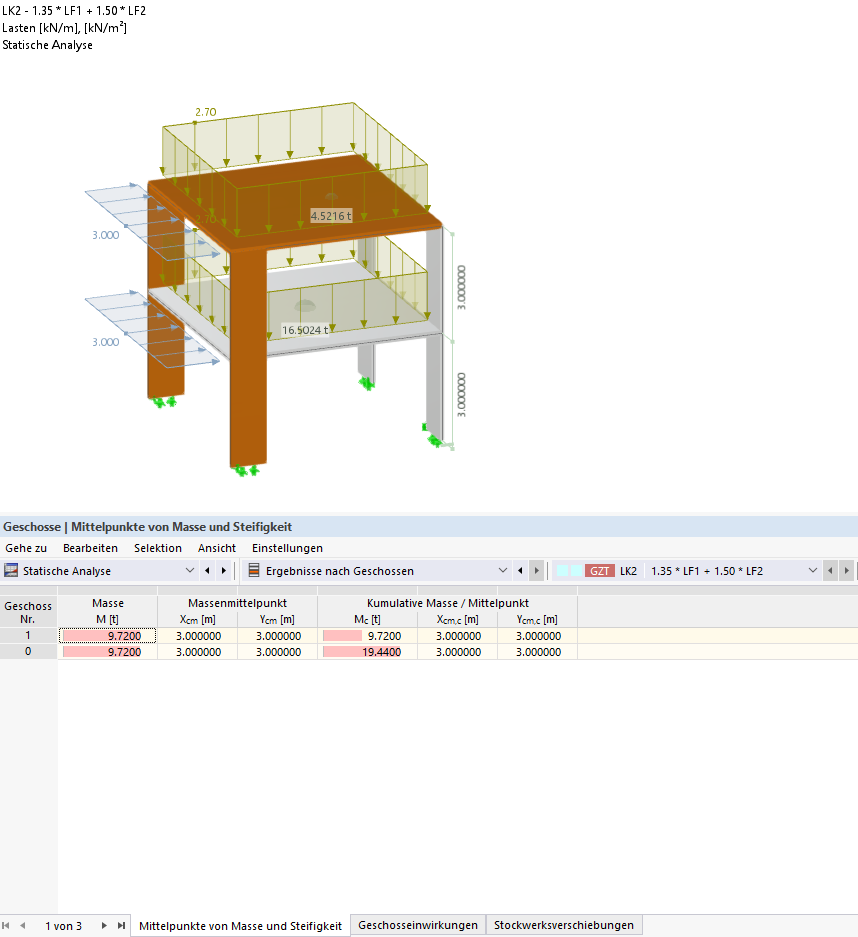Click the GZT red design situation badge
The height and width of the screenshot is (937, 858).
[x=600, y=571]
